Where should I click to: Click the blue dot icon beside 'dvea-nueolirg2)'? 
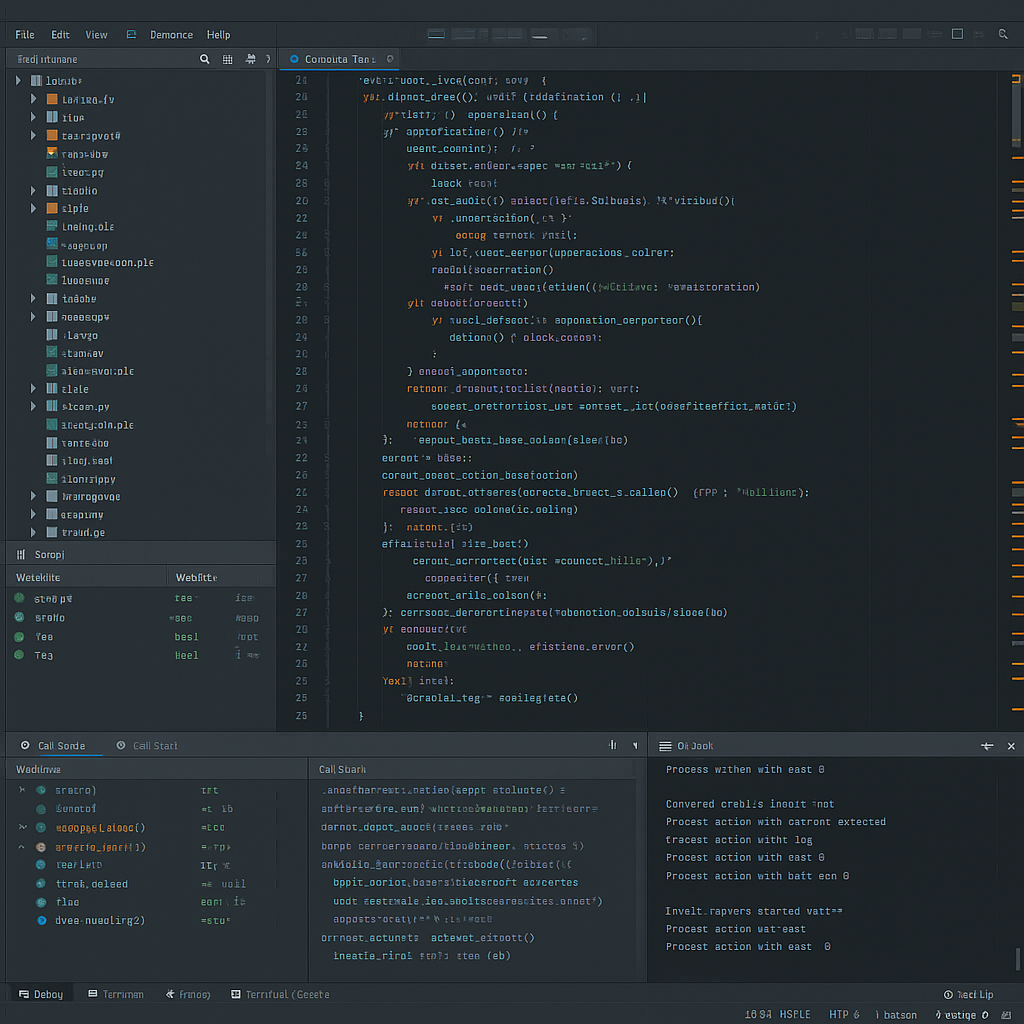(42, 920)
